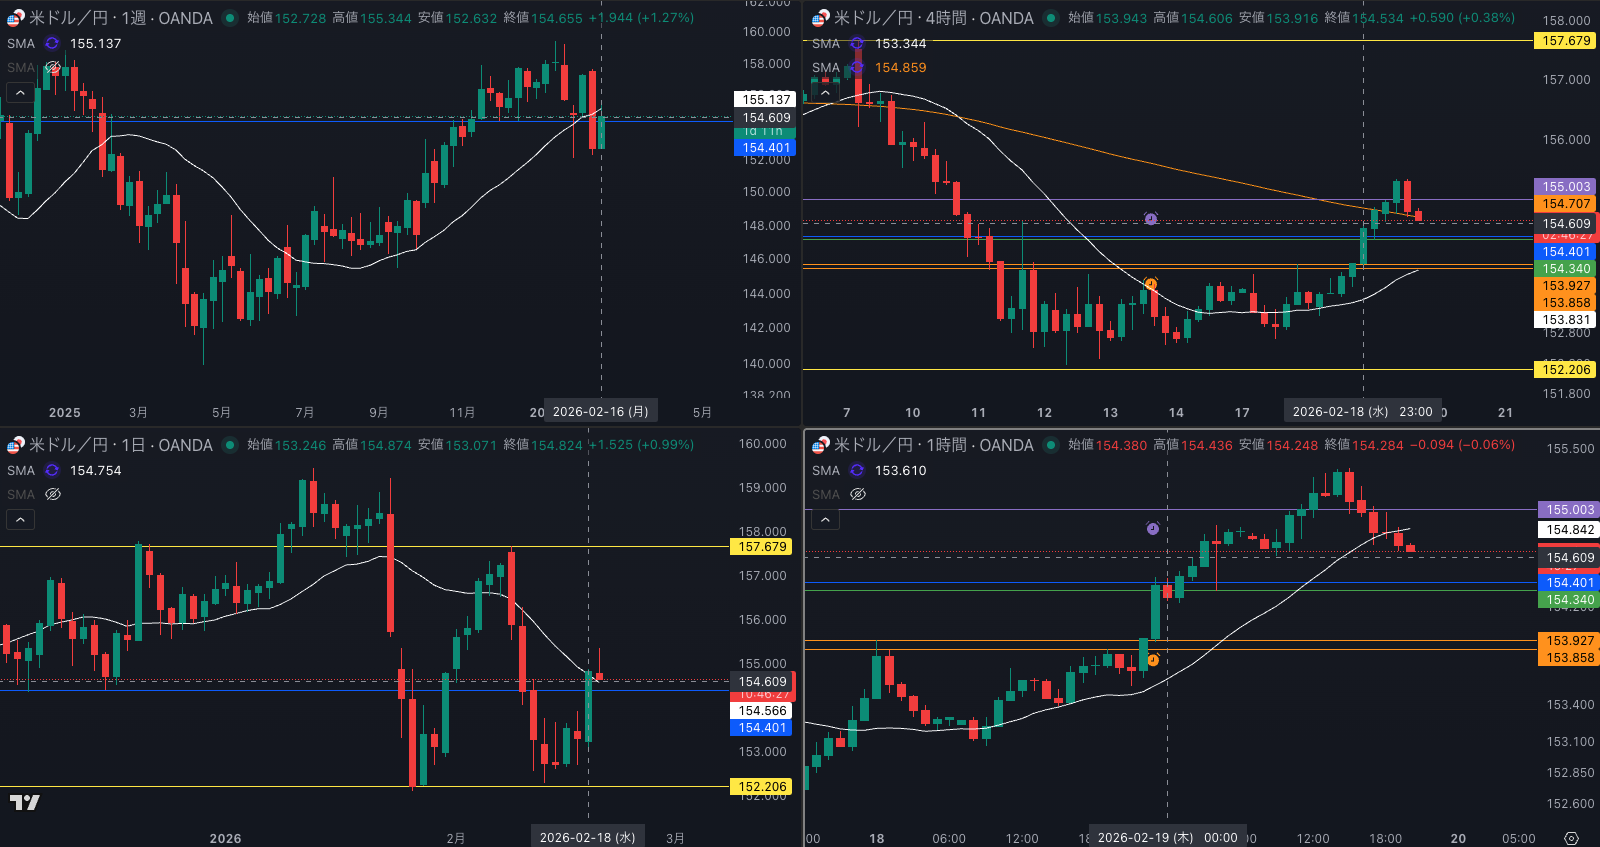Click the yellow 157.679 price label on the daily chart
This screenshot has width=1600, height=847.
click(763, 547)
